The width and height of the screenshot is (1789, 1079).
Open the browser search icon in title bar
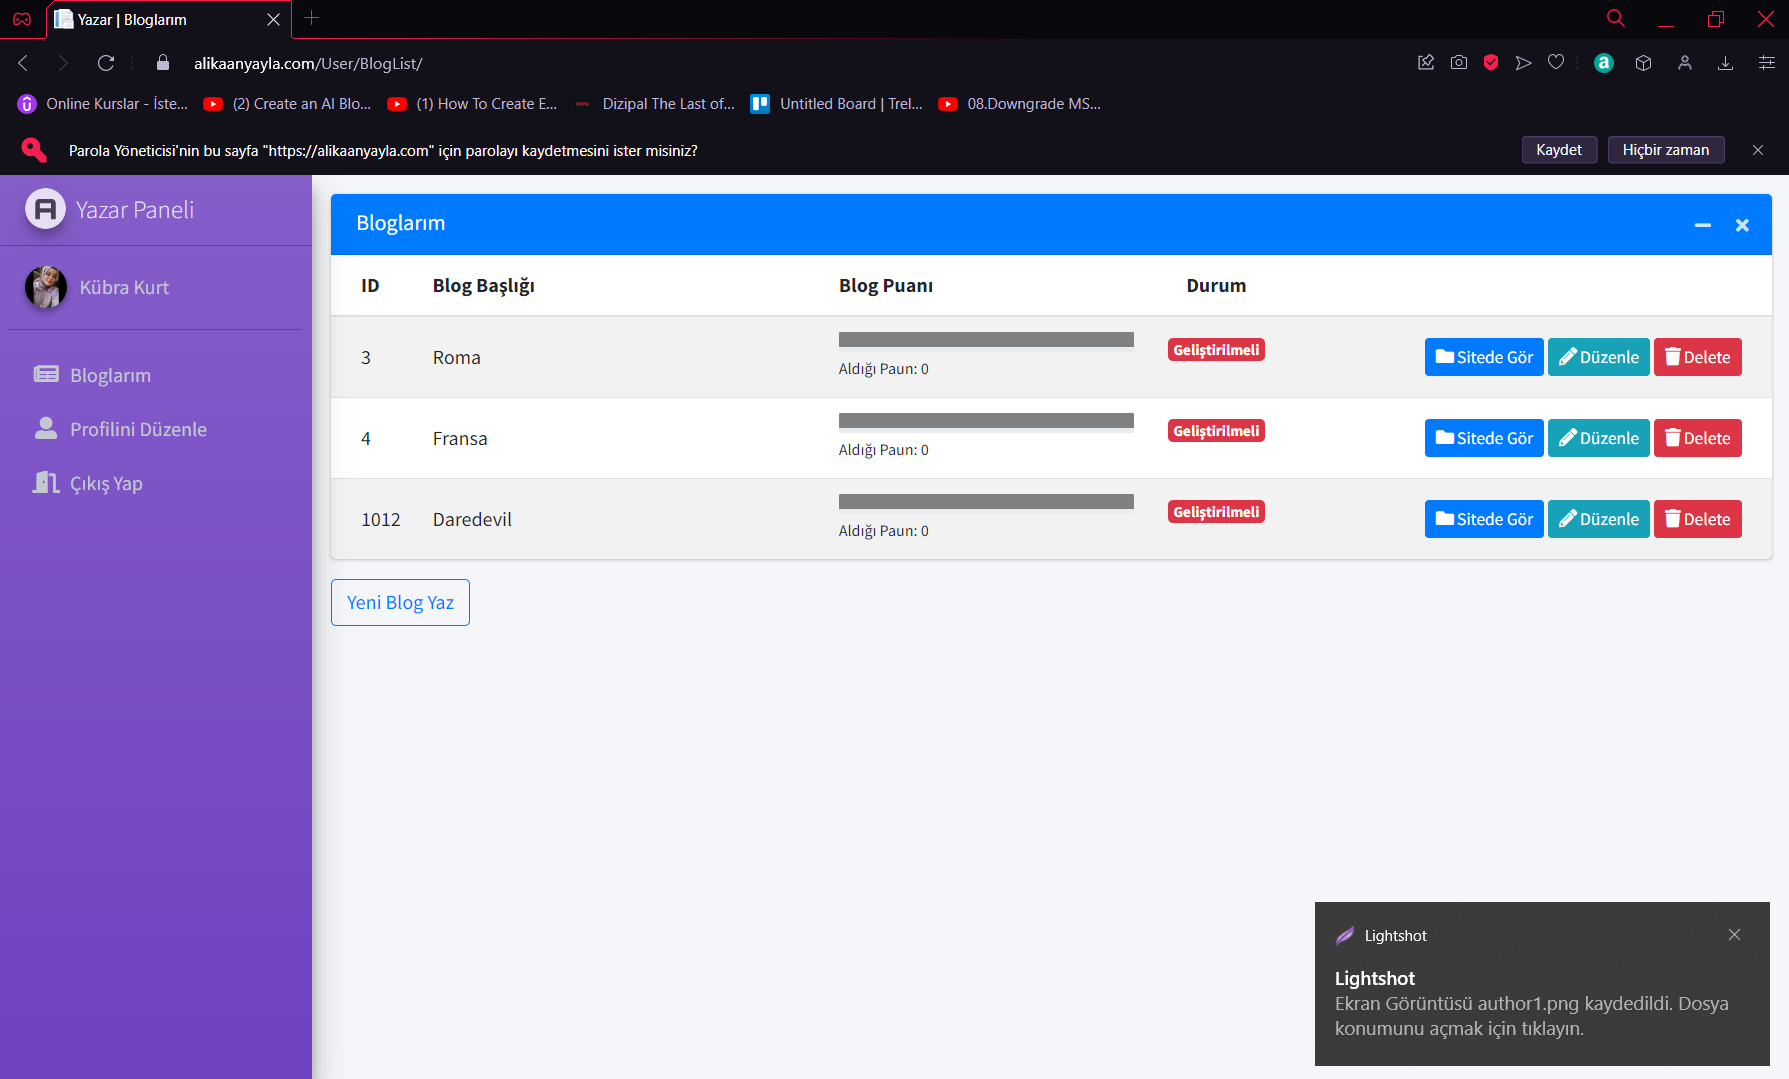[1616, 18]
